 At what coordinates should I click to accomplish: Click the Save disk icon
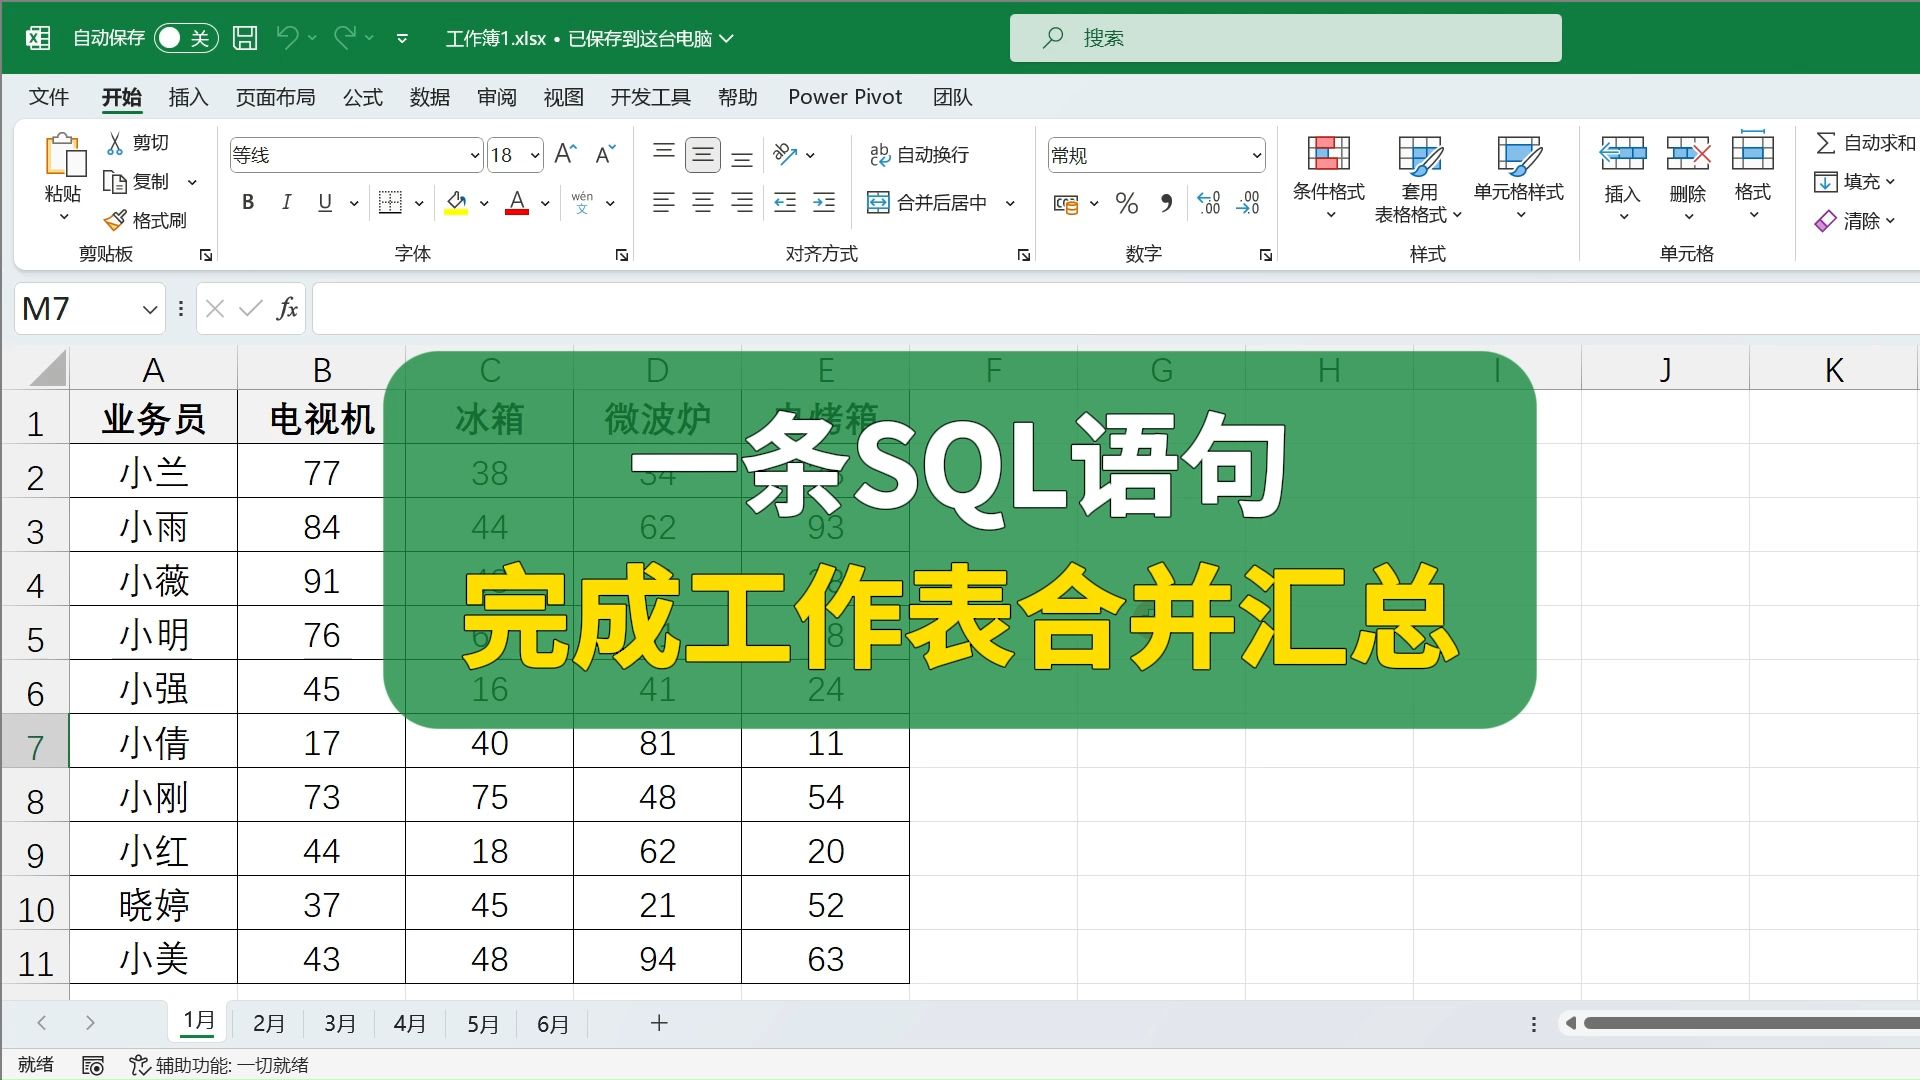[245, 38]
